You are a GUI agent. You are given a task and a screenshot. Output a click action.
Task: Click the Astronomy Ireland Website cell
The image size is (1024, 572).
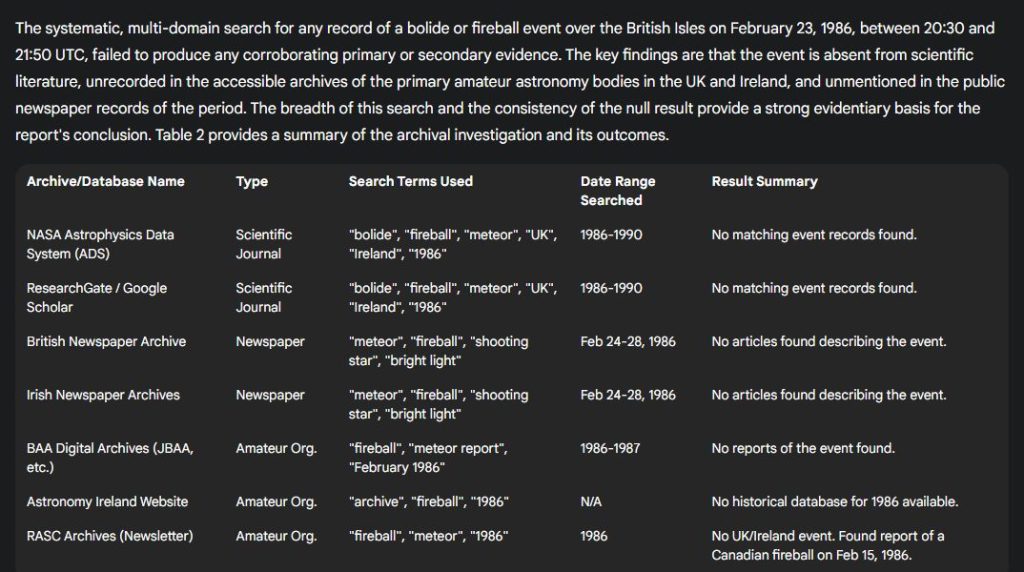[107, 501]
